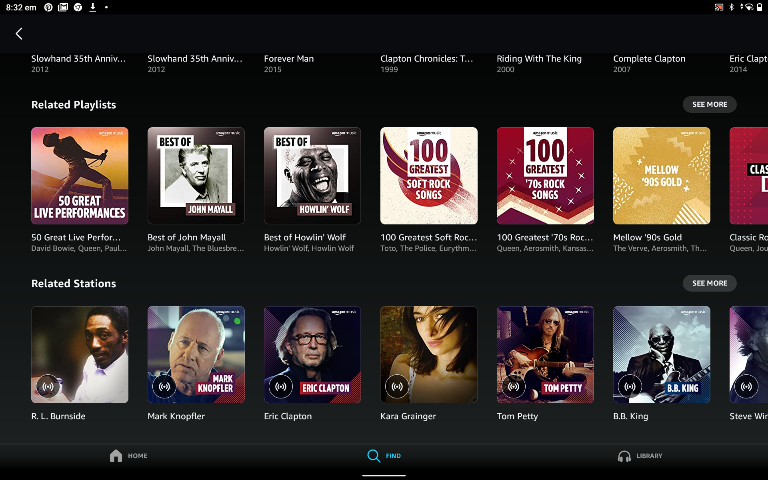
Task: Open 50 Great Live Performances playlist cover
Action: pyautogui.click(x=80, y=176)
